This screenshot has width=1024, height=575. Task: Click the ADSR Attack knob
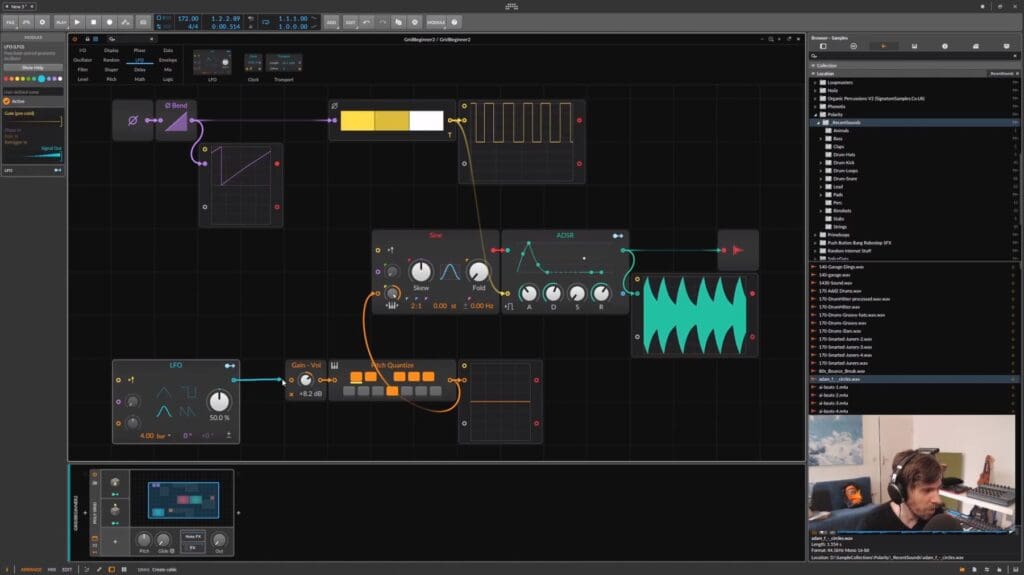(529, 293)
